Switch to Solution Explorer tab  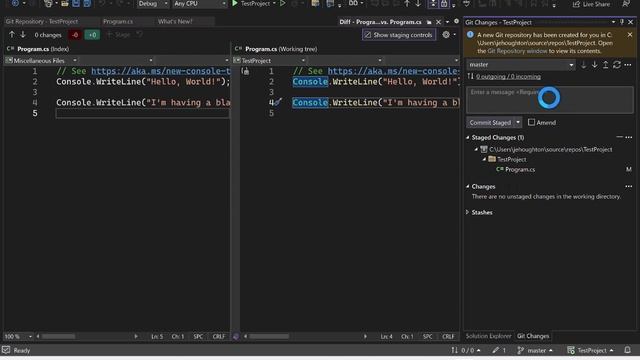click(488, 336)
